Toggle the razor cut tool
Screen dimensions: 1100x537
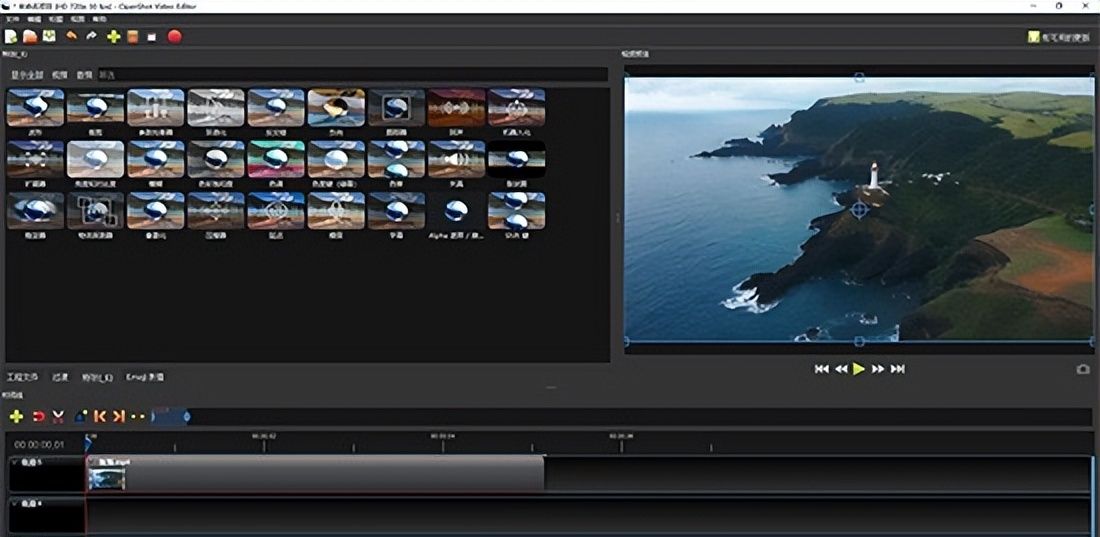pos(58,416)
